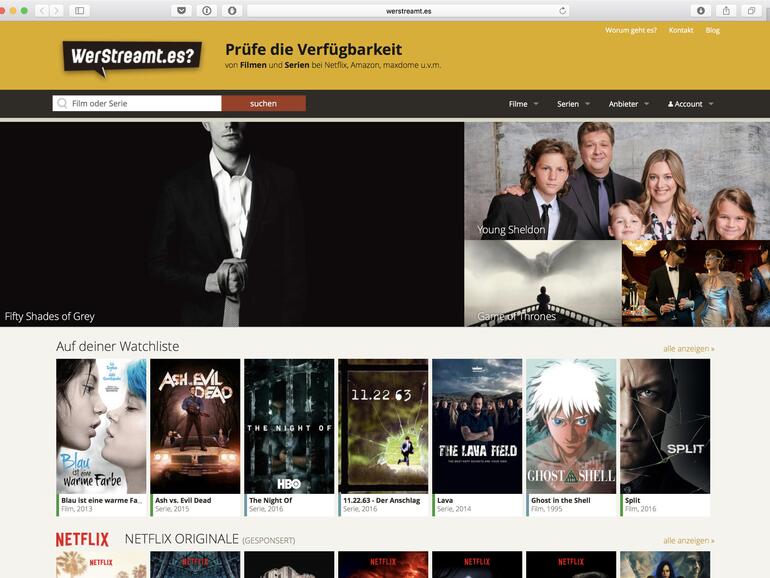This screenshot has width=770, height=578.
Task: Click the '11.22.63 - Der Anschlag' title text
Action: tap(382, 500)
